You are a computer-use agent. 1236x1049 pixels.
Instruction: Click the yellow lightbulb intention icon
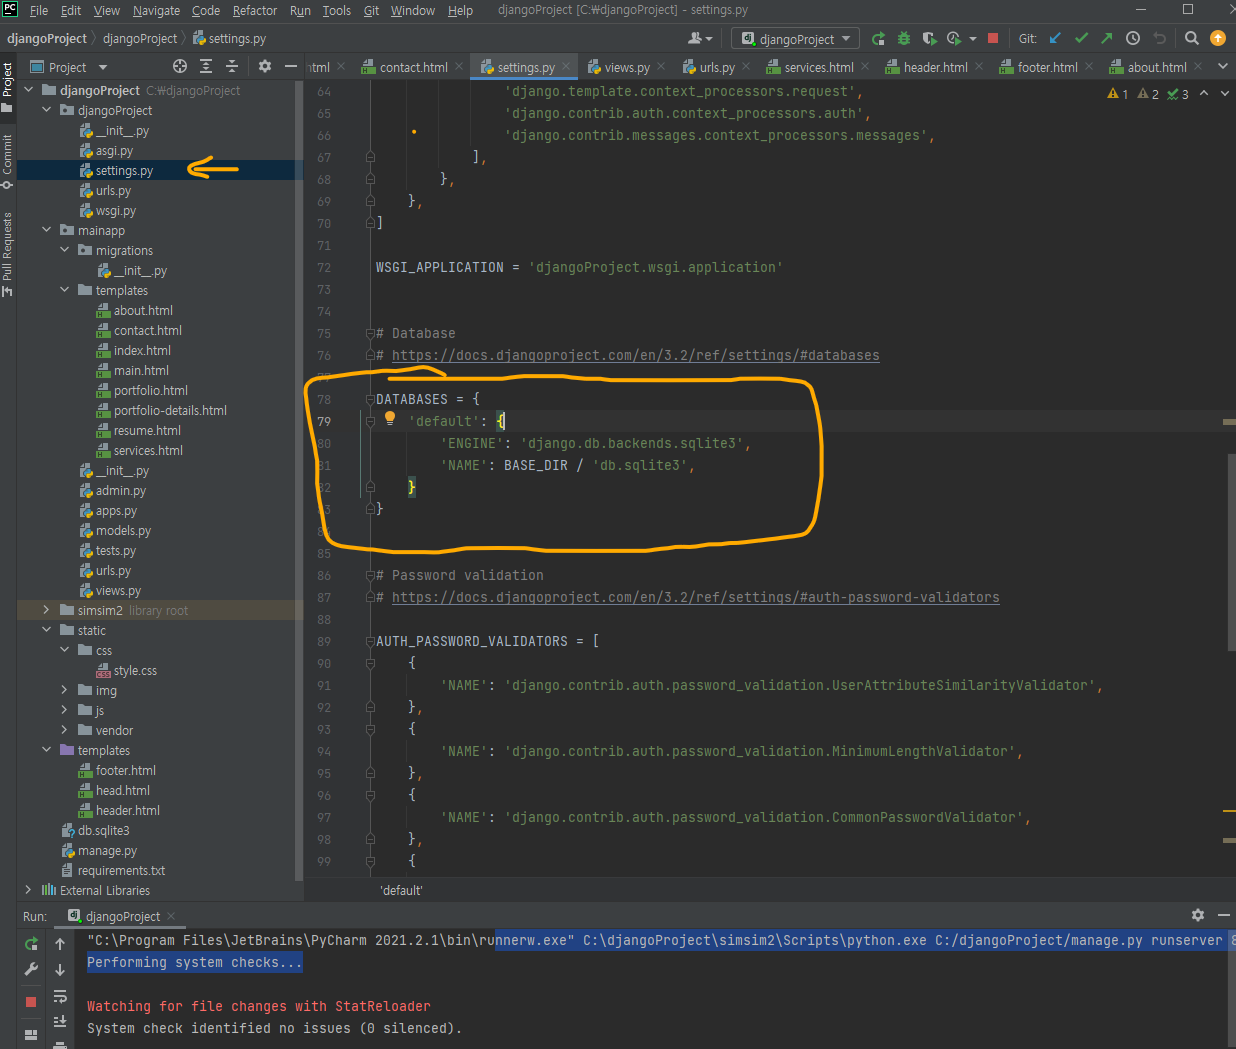point(390,419)
